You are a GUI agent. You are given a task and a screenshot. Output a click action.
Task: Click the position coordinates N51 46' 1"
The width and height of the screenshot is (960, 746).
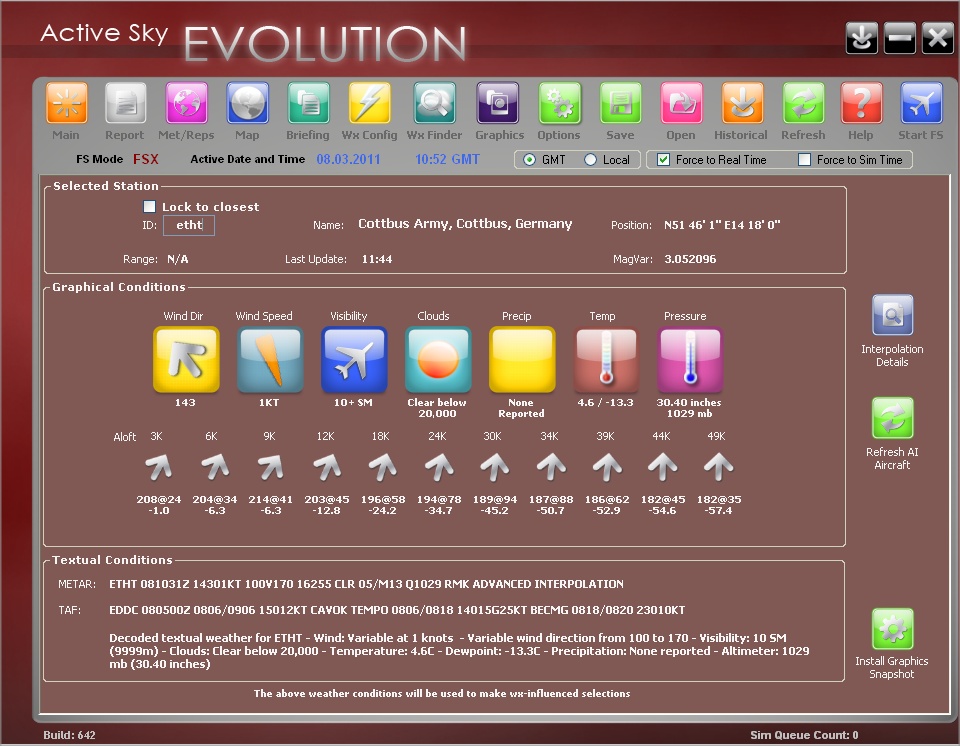tap(722, 225)
